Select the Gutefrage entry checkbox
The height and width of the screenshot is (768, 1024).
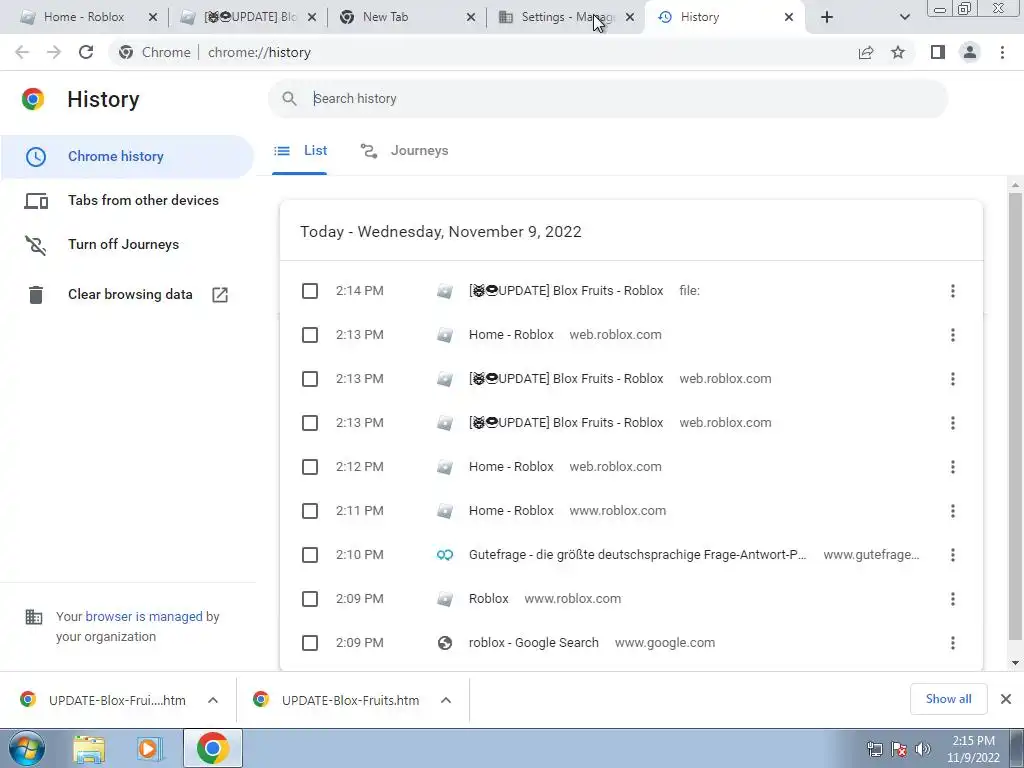tap(310, 555)
